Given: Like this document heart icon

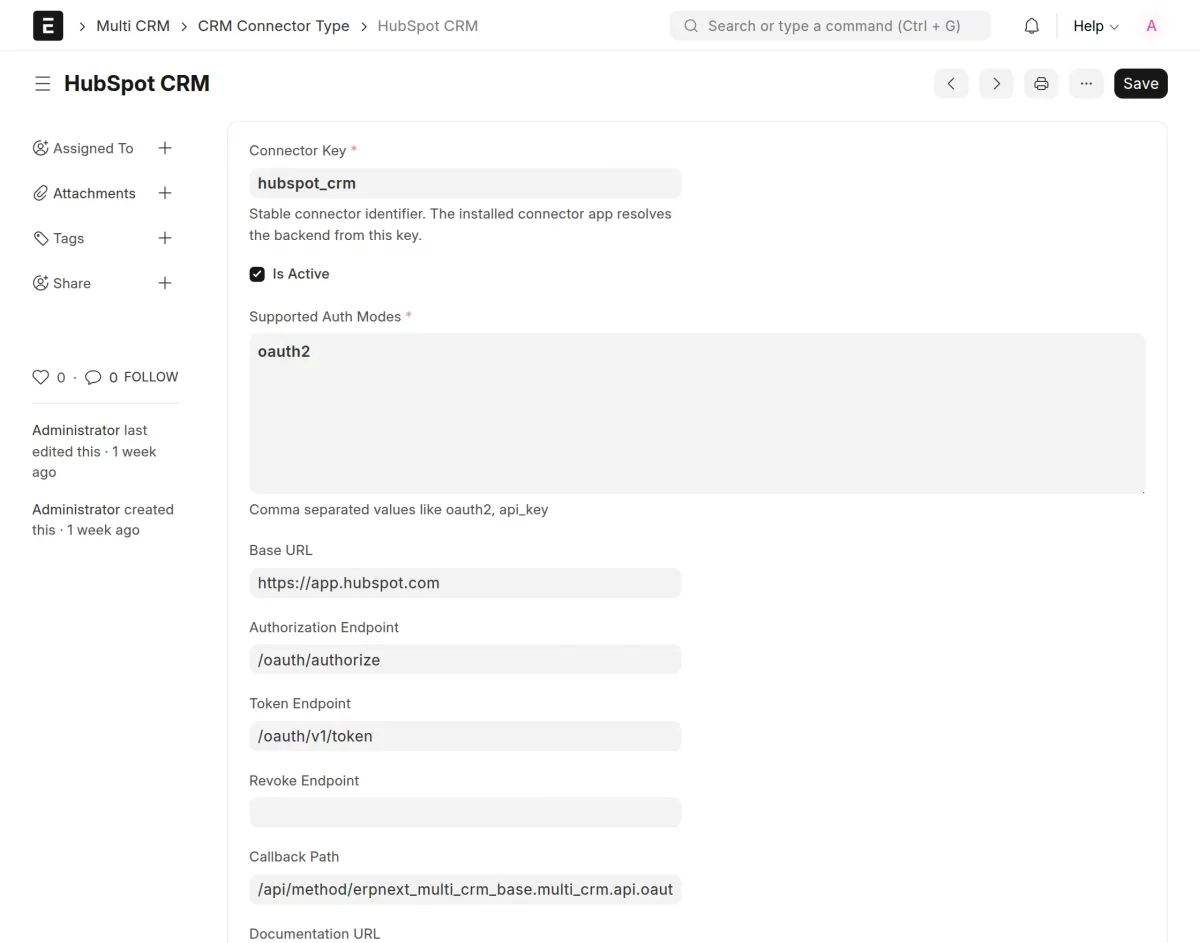Looking at the screenshot, I should click(41, 377).
